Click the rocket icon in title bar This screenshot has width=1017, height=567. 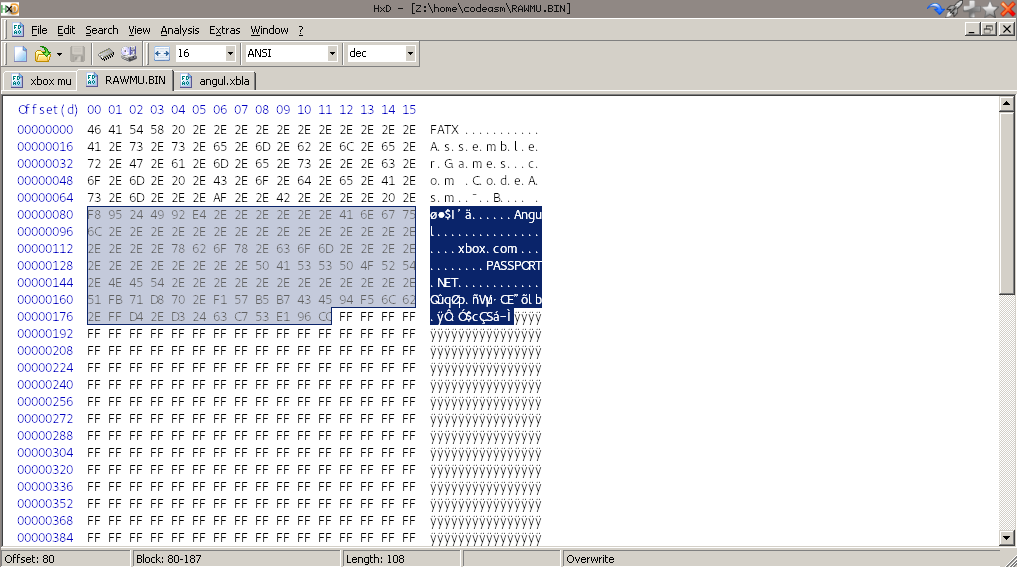(x=953, y=8)
